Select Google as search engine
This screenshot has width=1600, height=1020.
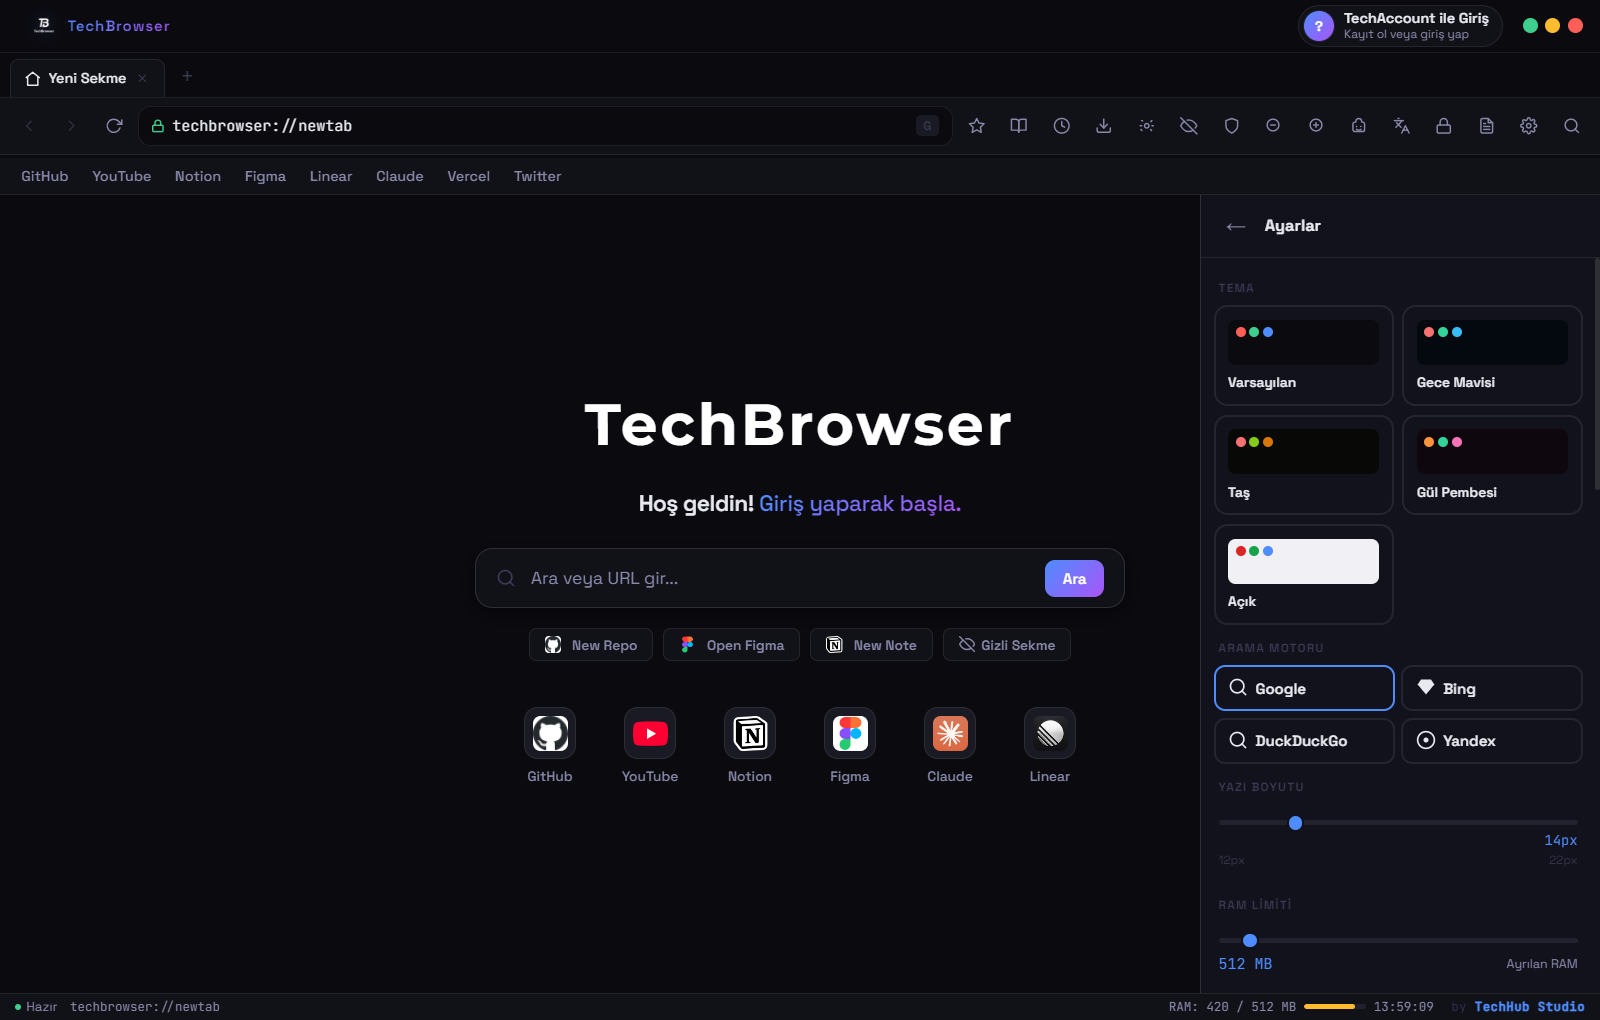[1304, 688]
